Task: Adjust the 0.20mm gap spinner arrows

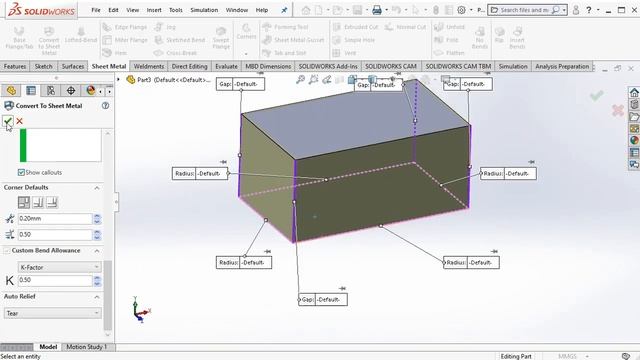Action: pyautogui.click(x=97, y=219)
